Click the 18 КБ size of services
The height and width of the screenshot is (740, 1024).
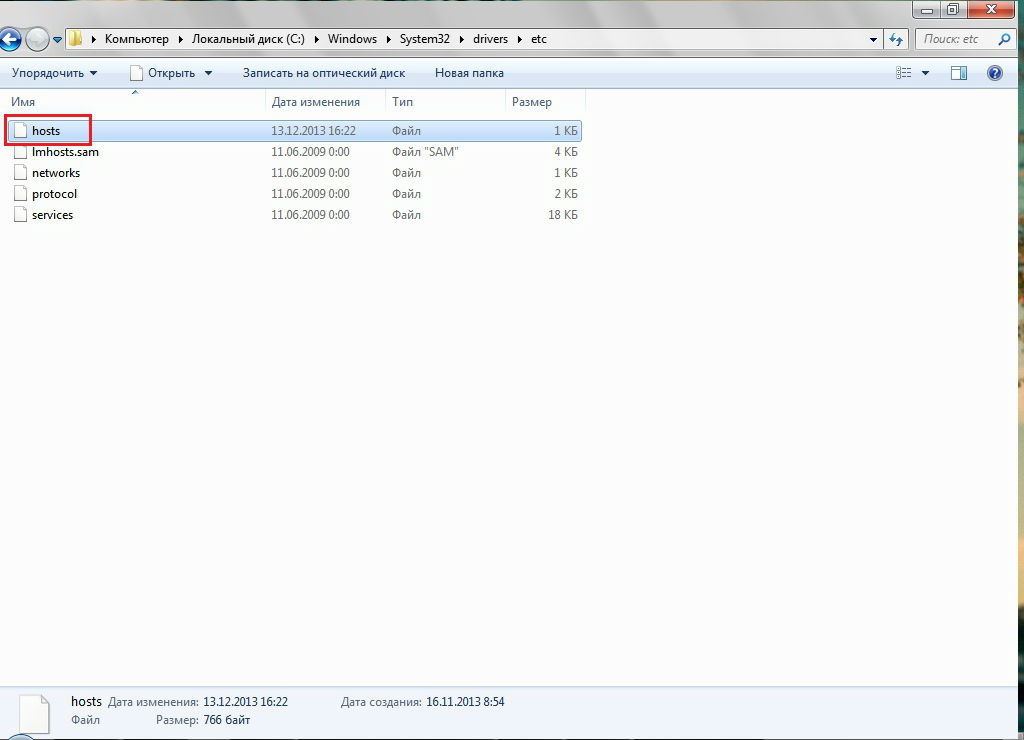(x=563, y=215)
